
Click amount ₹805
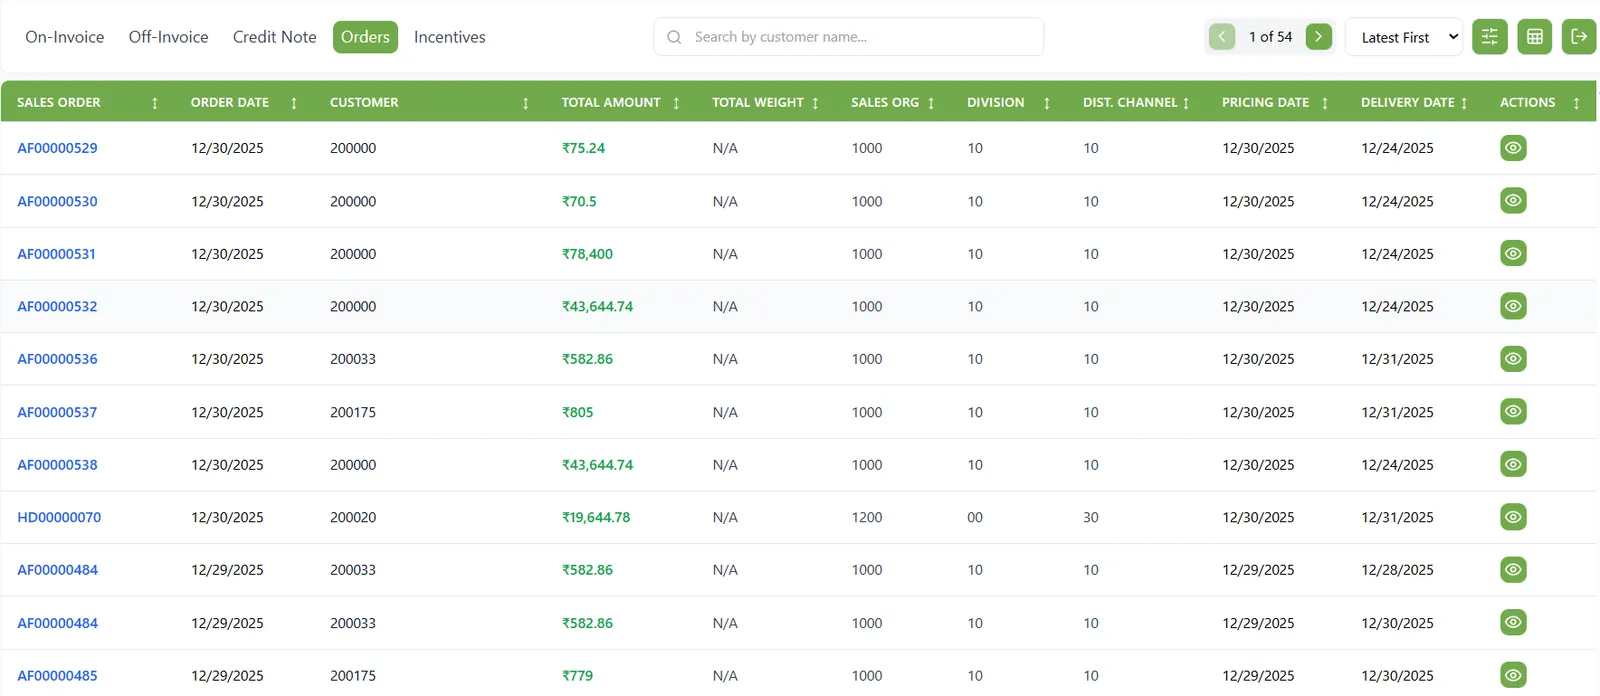tap(577, 412)
